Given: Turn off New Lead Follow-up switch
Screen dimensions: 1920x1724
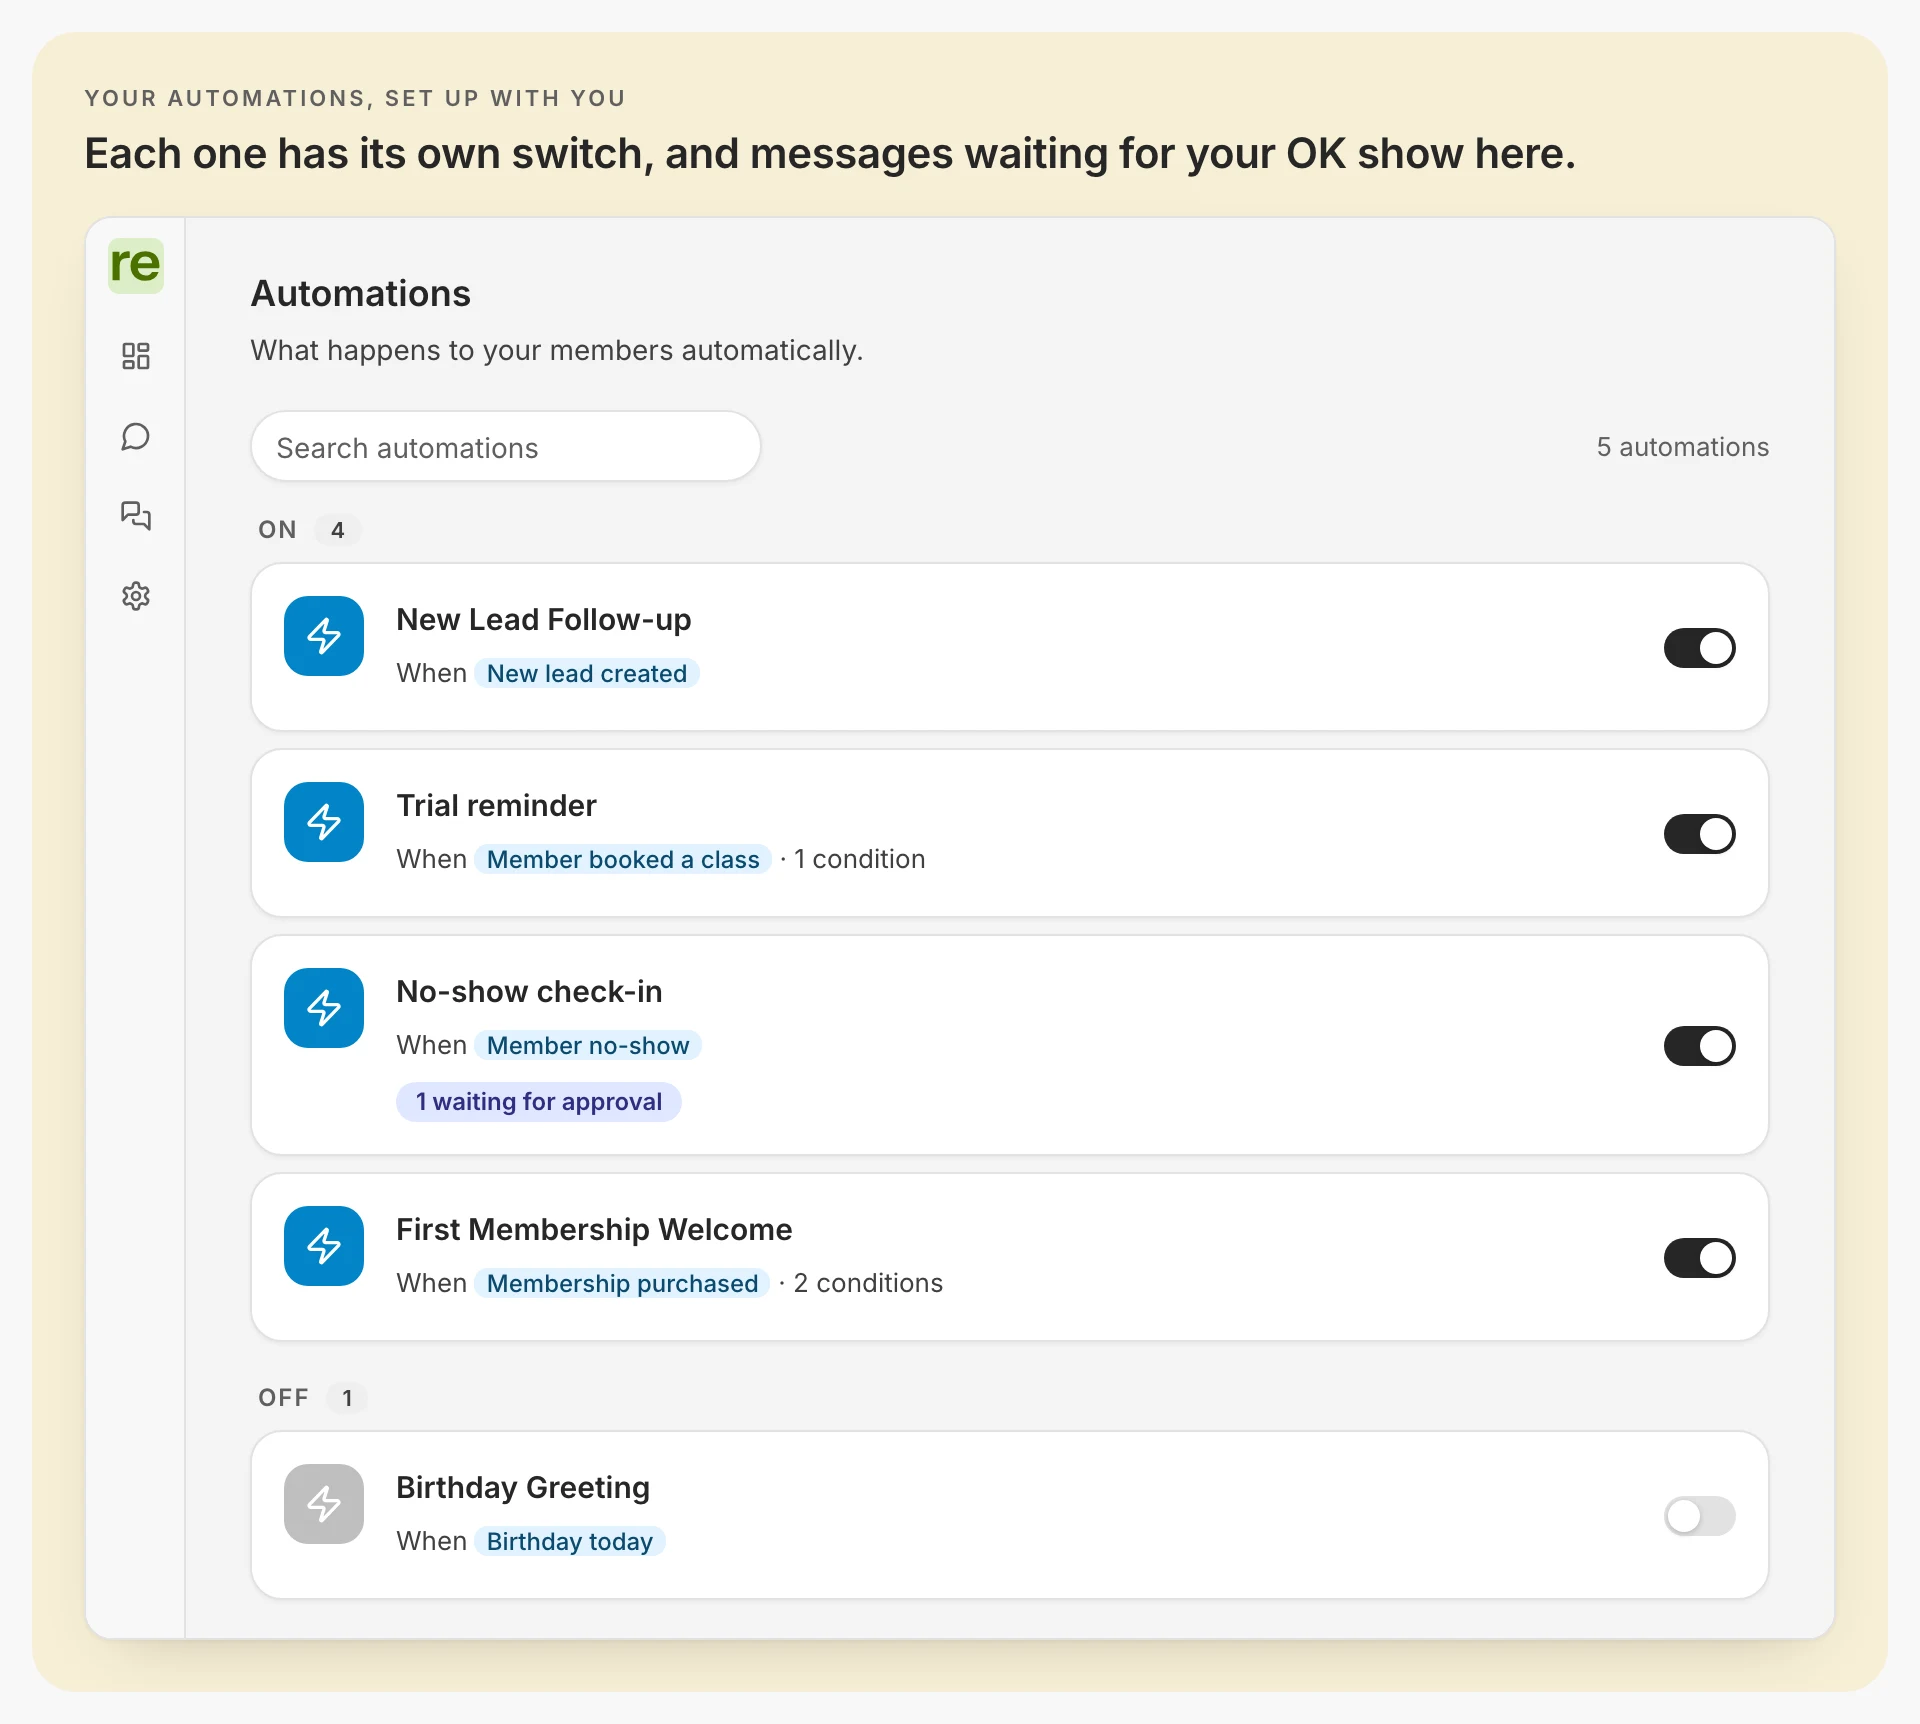Looking at the screenshot, I should coord(1700,648).
